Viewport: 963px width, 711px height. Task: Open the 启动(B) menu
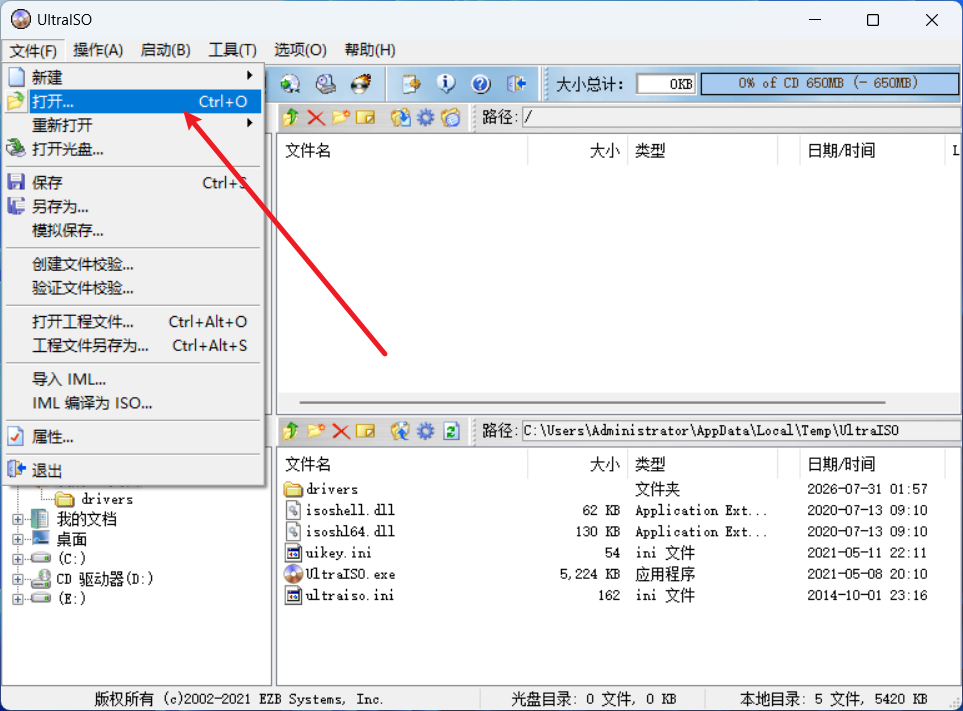(165, 50)
